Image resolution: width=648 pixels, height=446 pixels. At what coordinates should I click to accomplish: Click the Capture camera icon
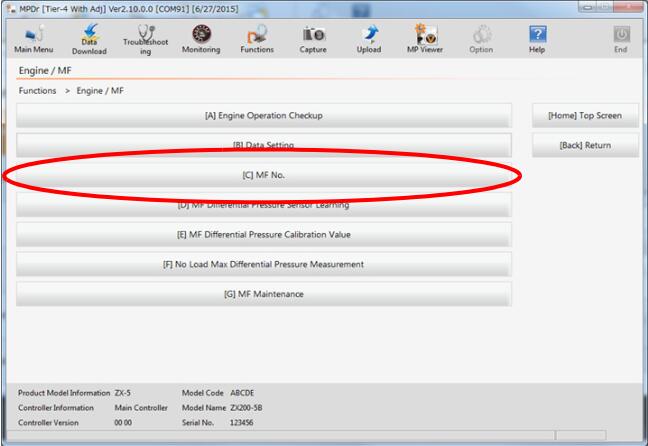[x=313, y=39]
